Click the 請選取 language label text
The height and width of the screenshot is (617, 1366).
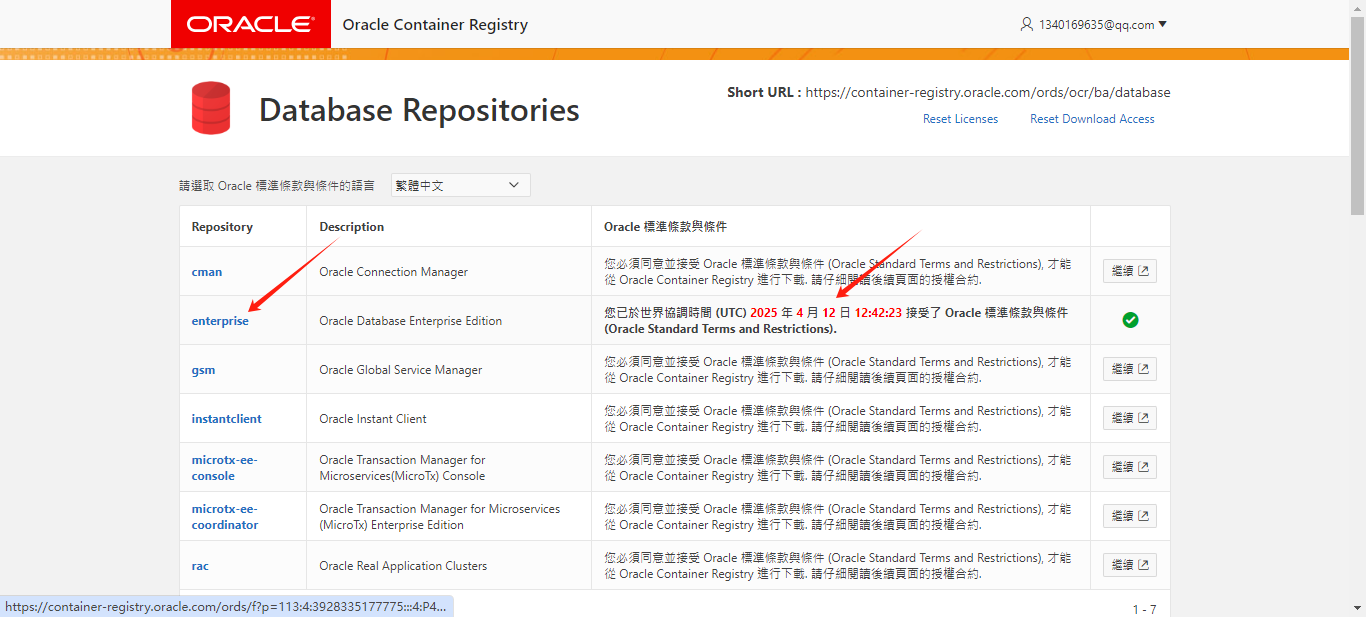277,185
